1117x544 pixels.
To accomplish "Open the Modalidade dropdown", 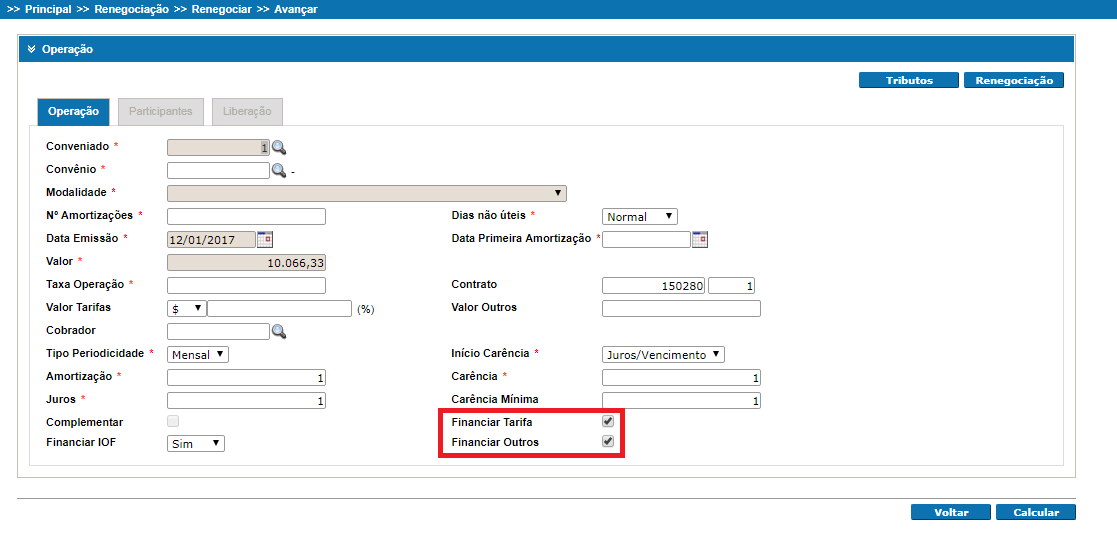I will [x=367, y=194].
